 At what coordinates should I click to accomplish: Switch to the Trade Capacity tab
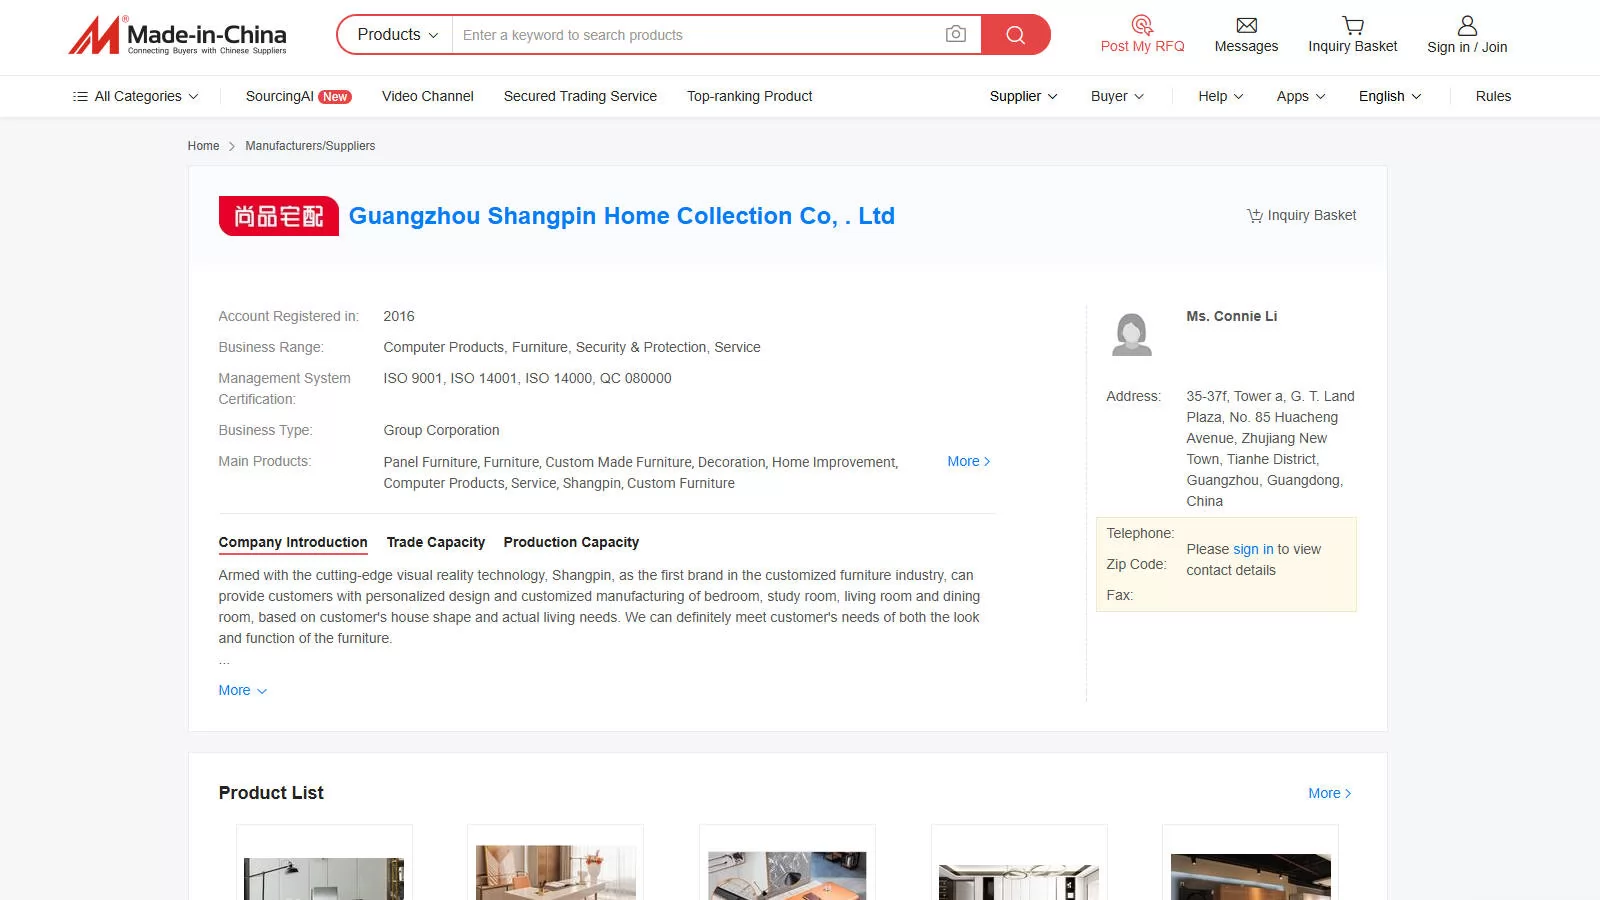point(435,542)
